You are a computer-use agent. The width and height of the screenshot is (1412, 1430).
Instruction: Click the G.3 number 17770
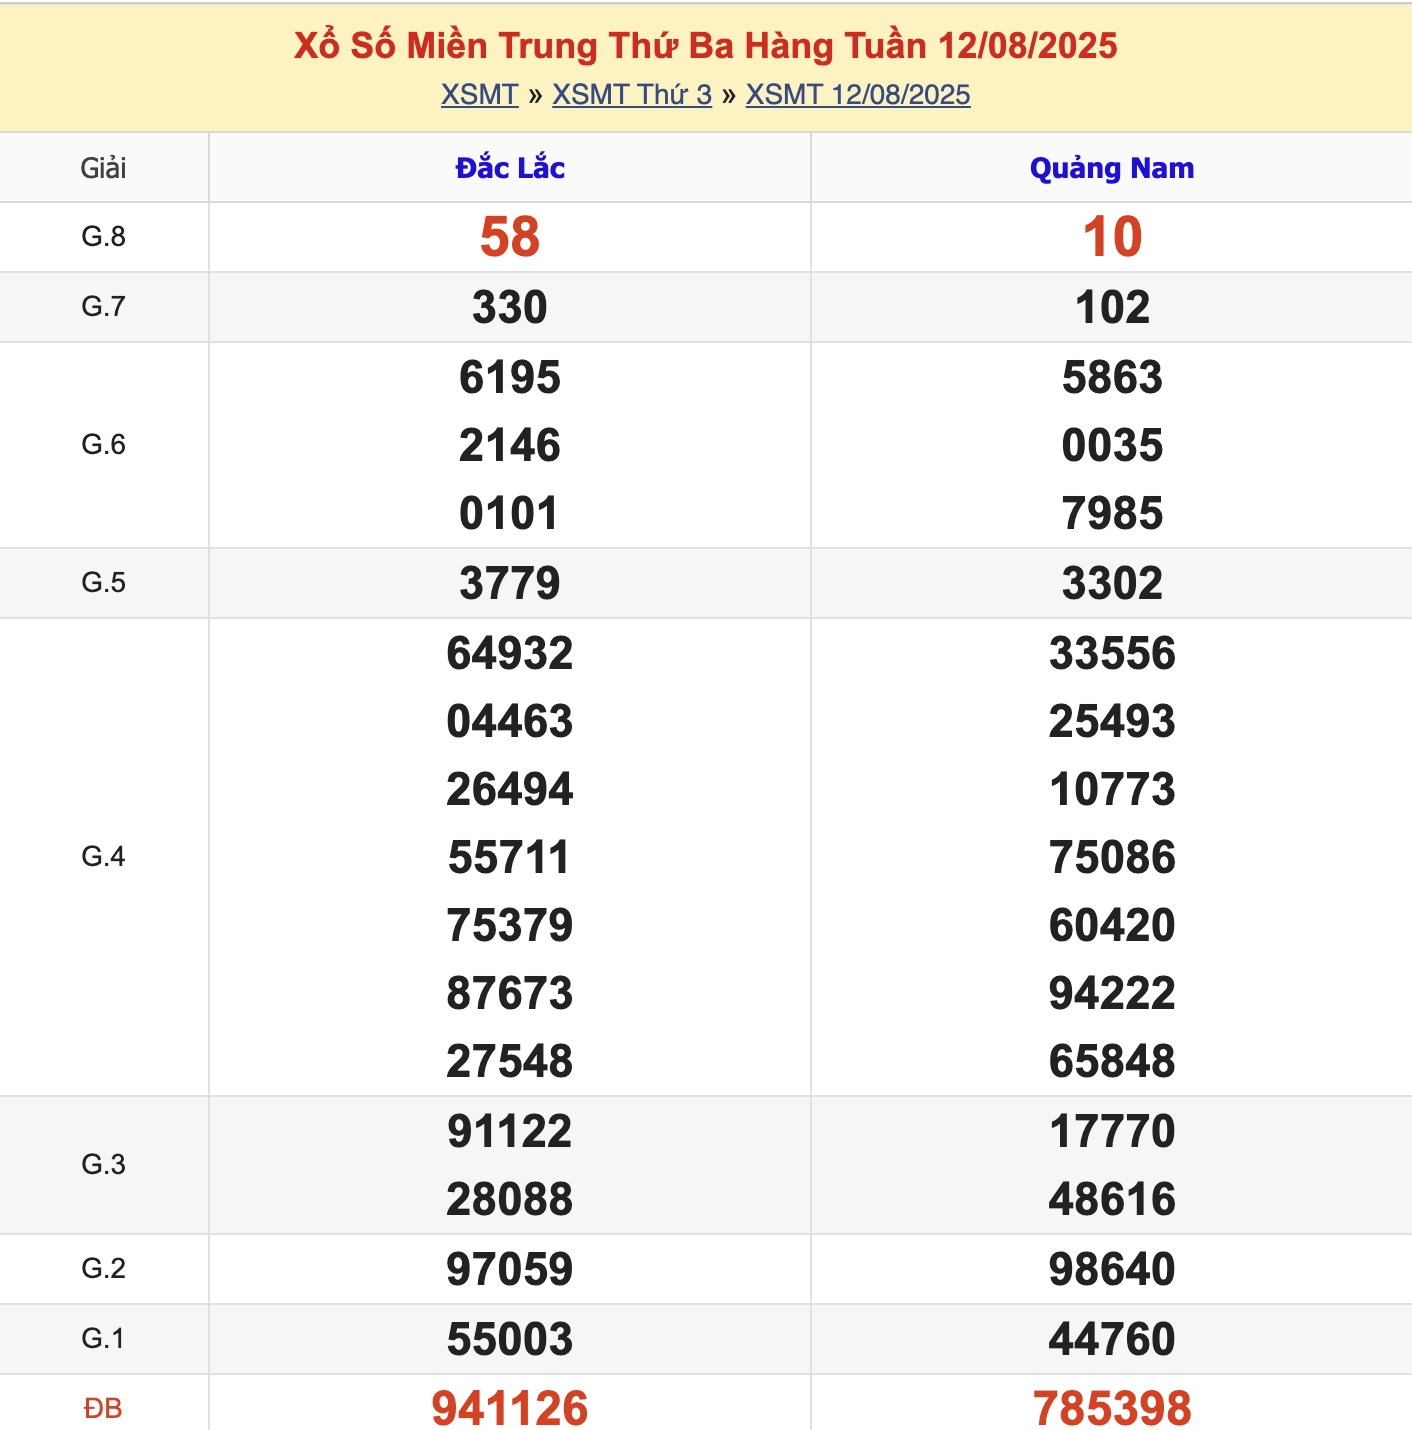1112,1132
